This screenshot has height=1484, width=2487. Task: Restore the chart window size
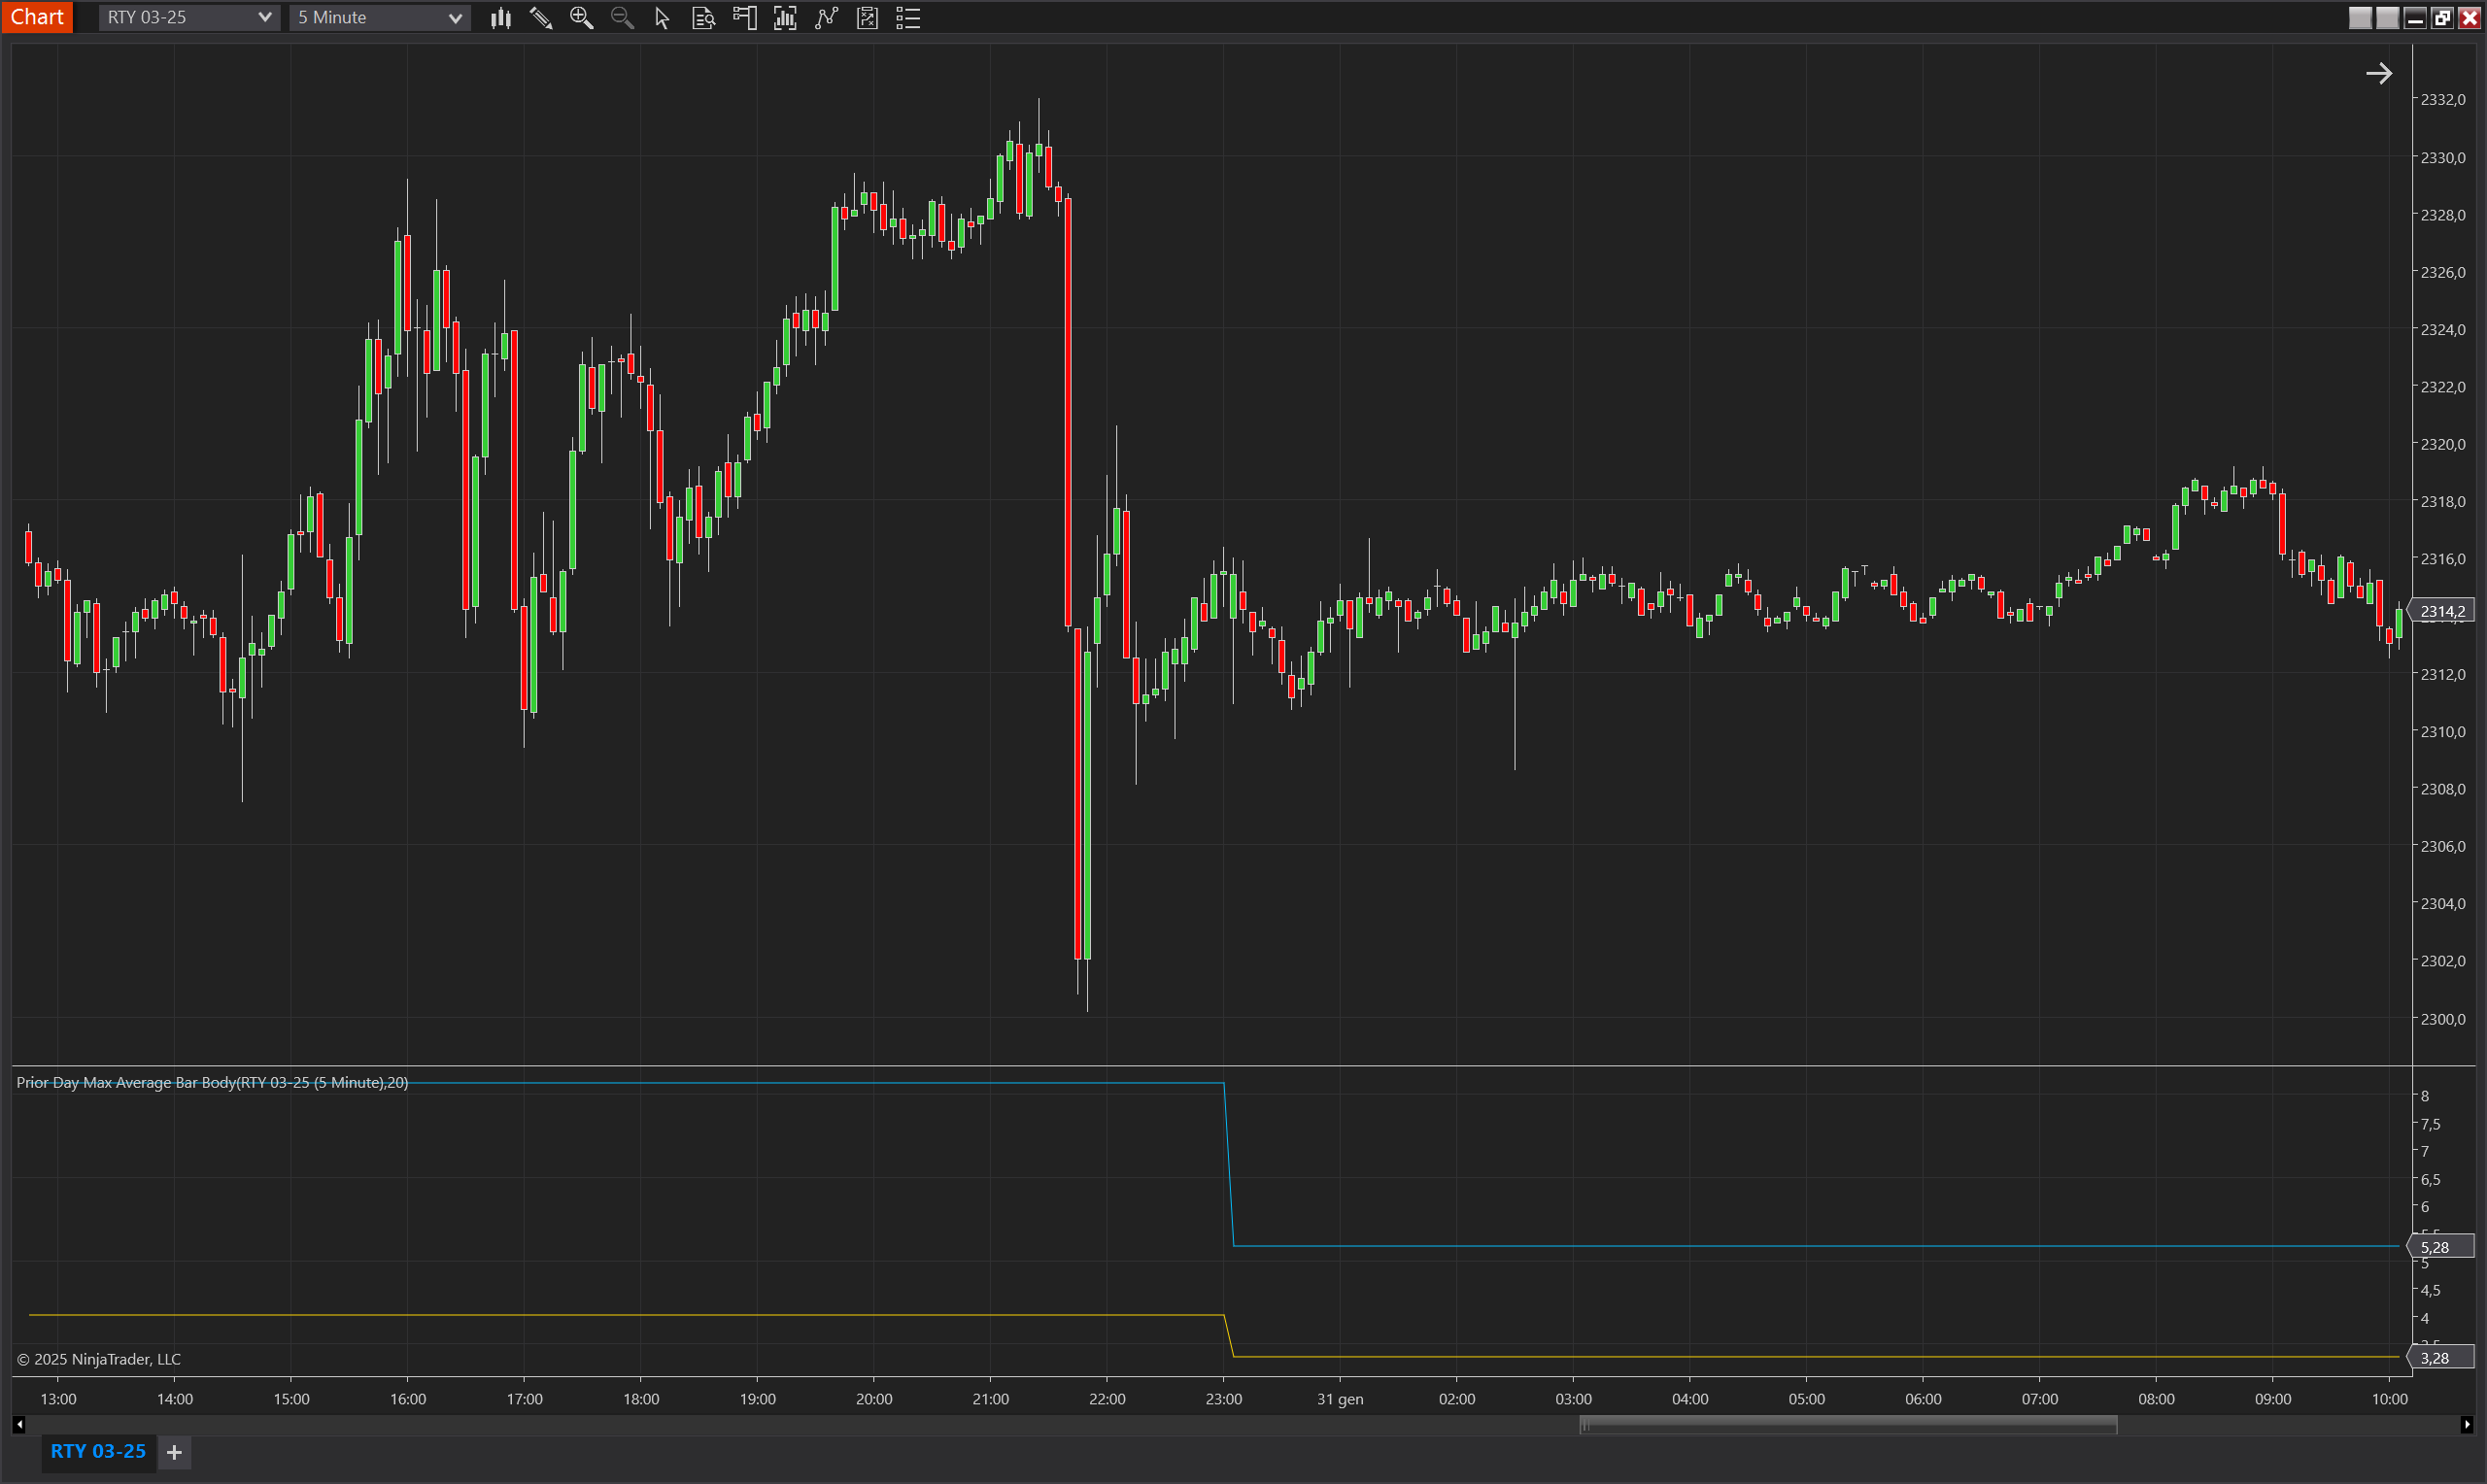(2442, 18)
